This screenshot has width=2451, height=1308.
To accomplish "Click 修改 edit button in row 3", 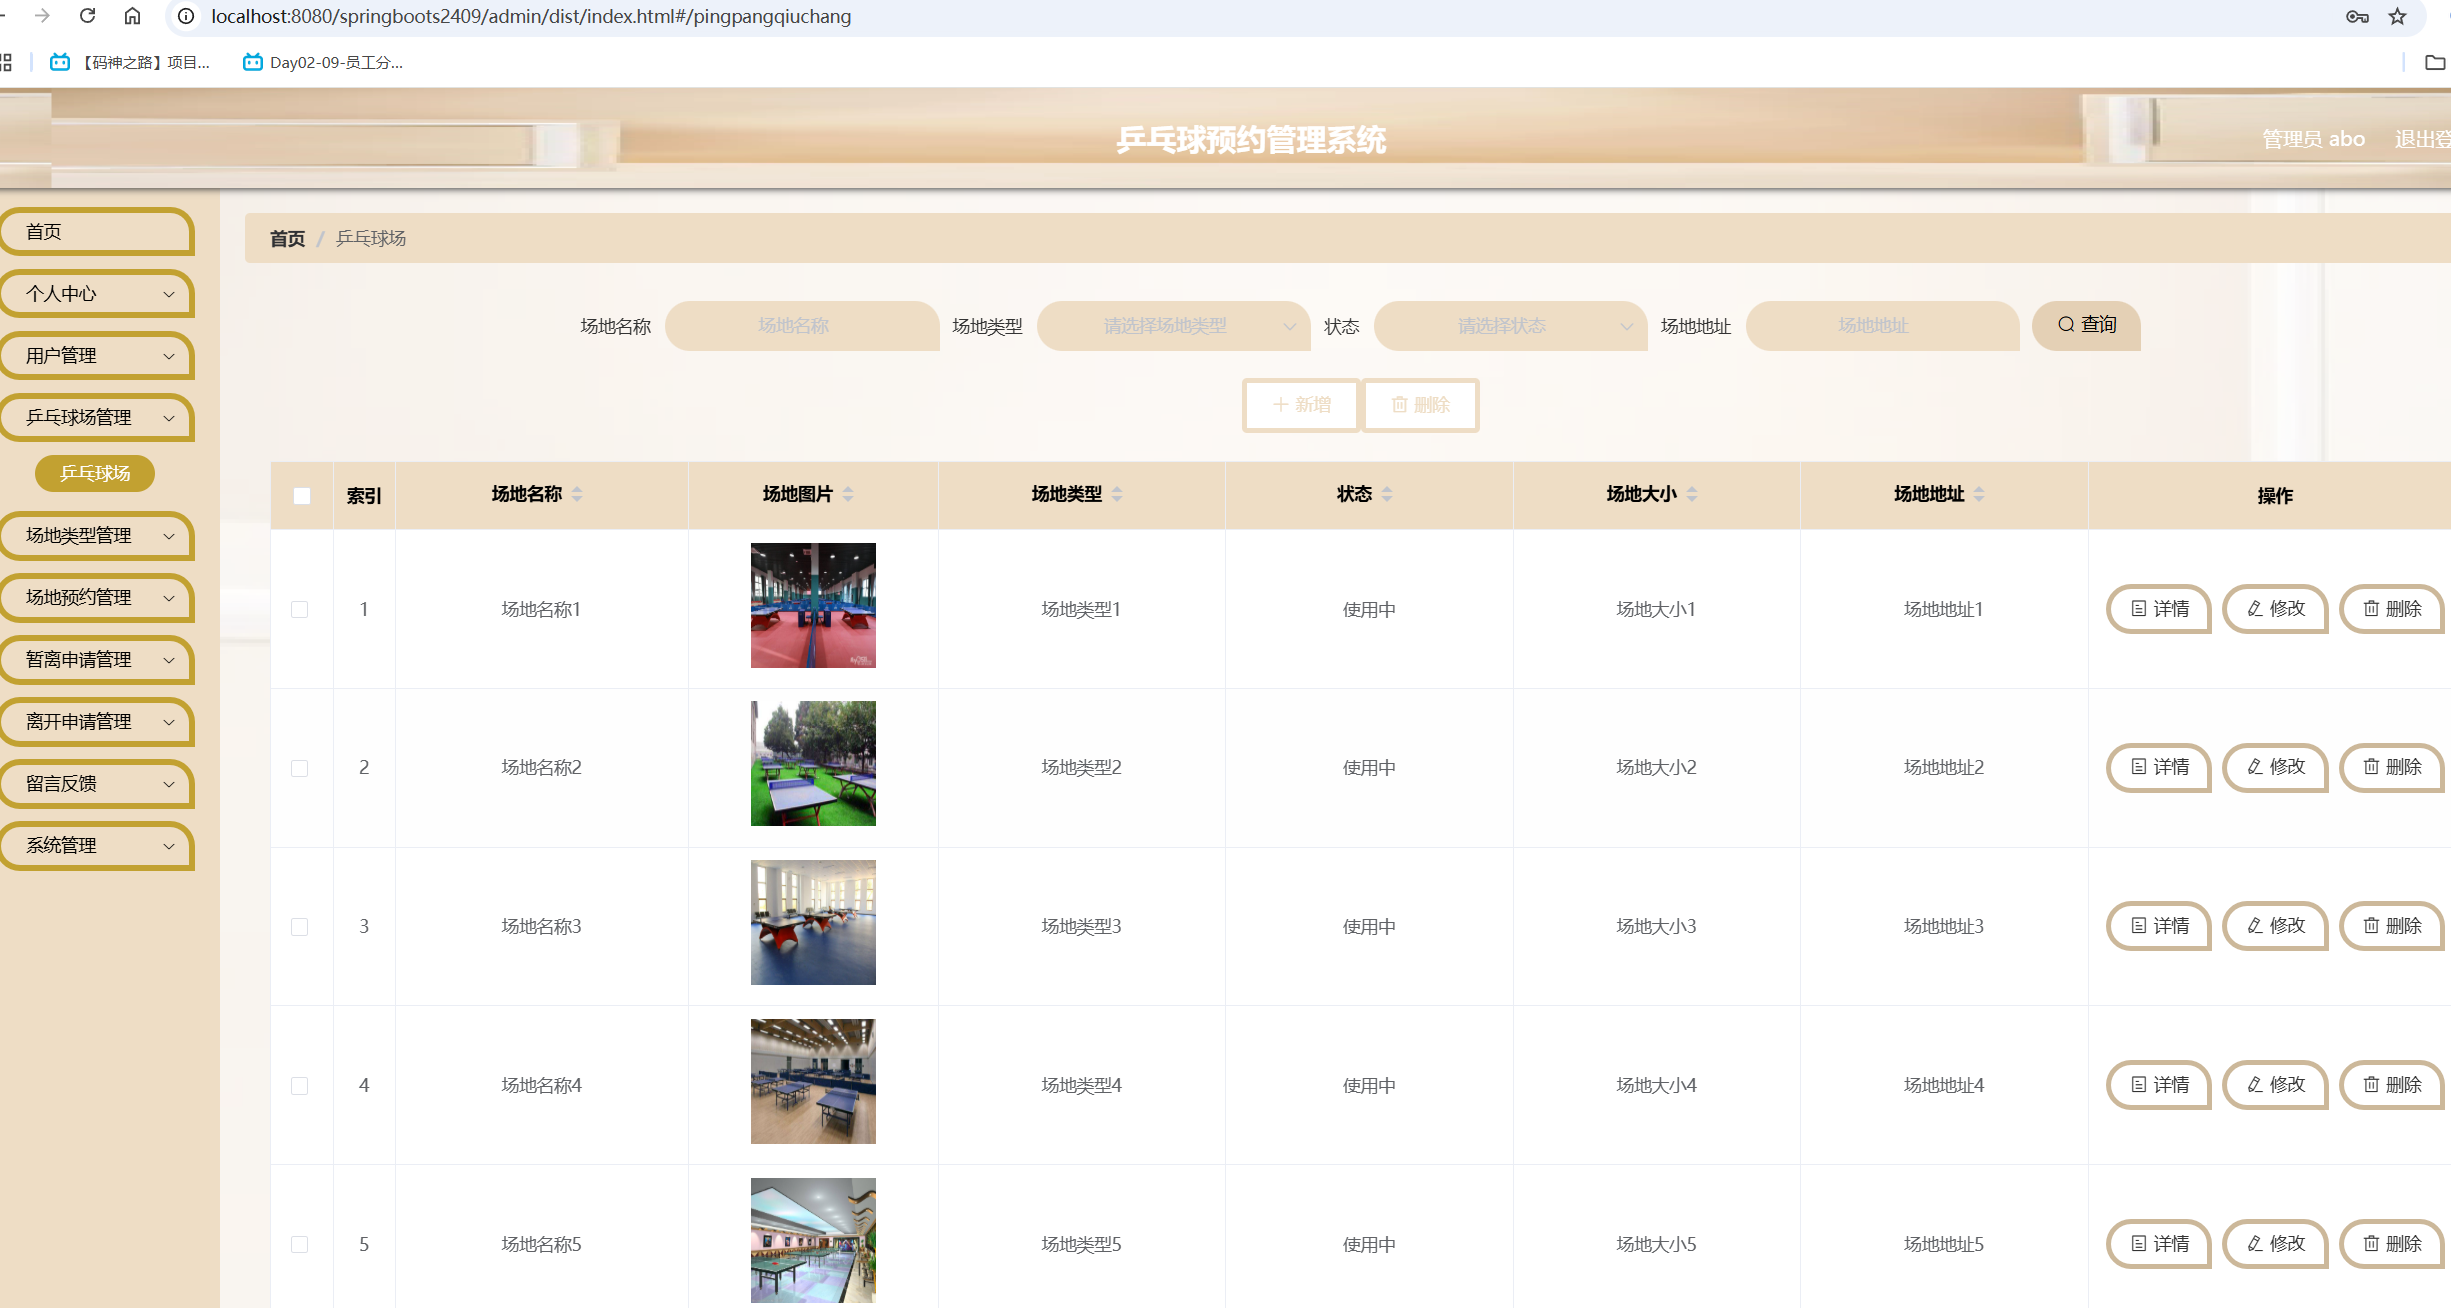I will point(2275,926).
